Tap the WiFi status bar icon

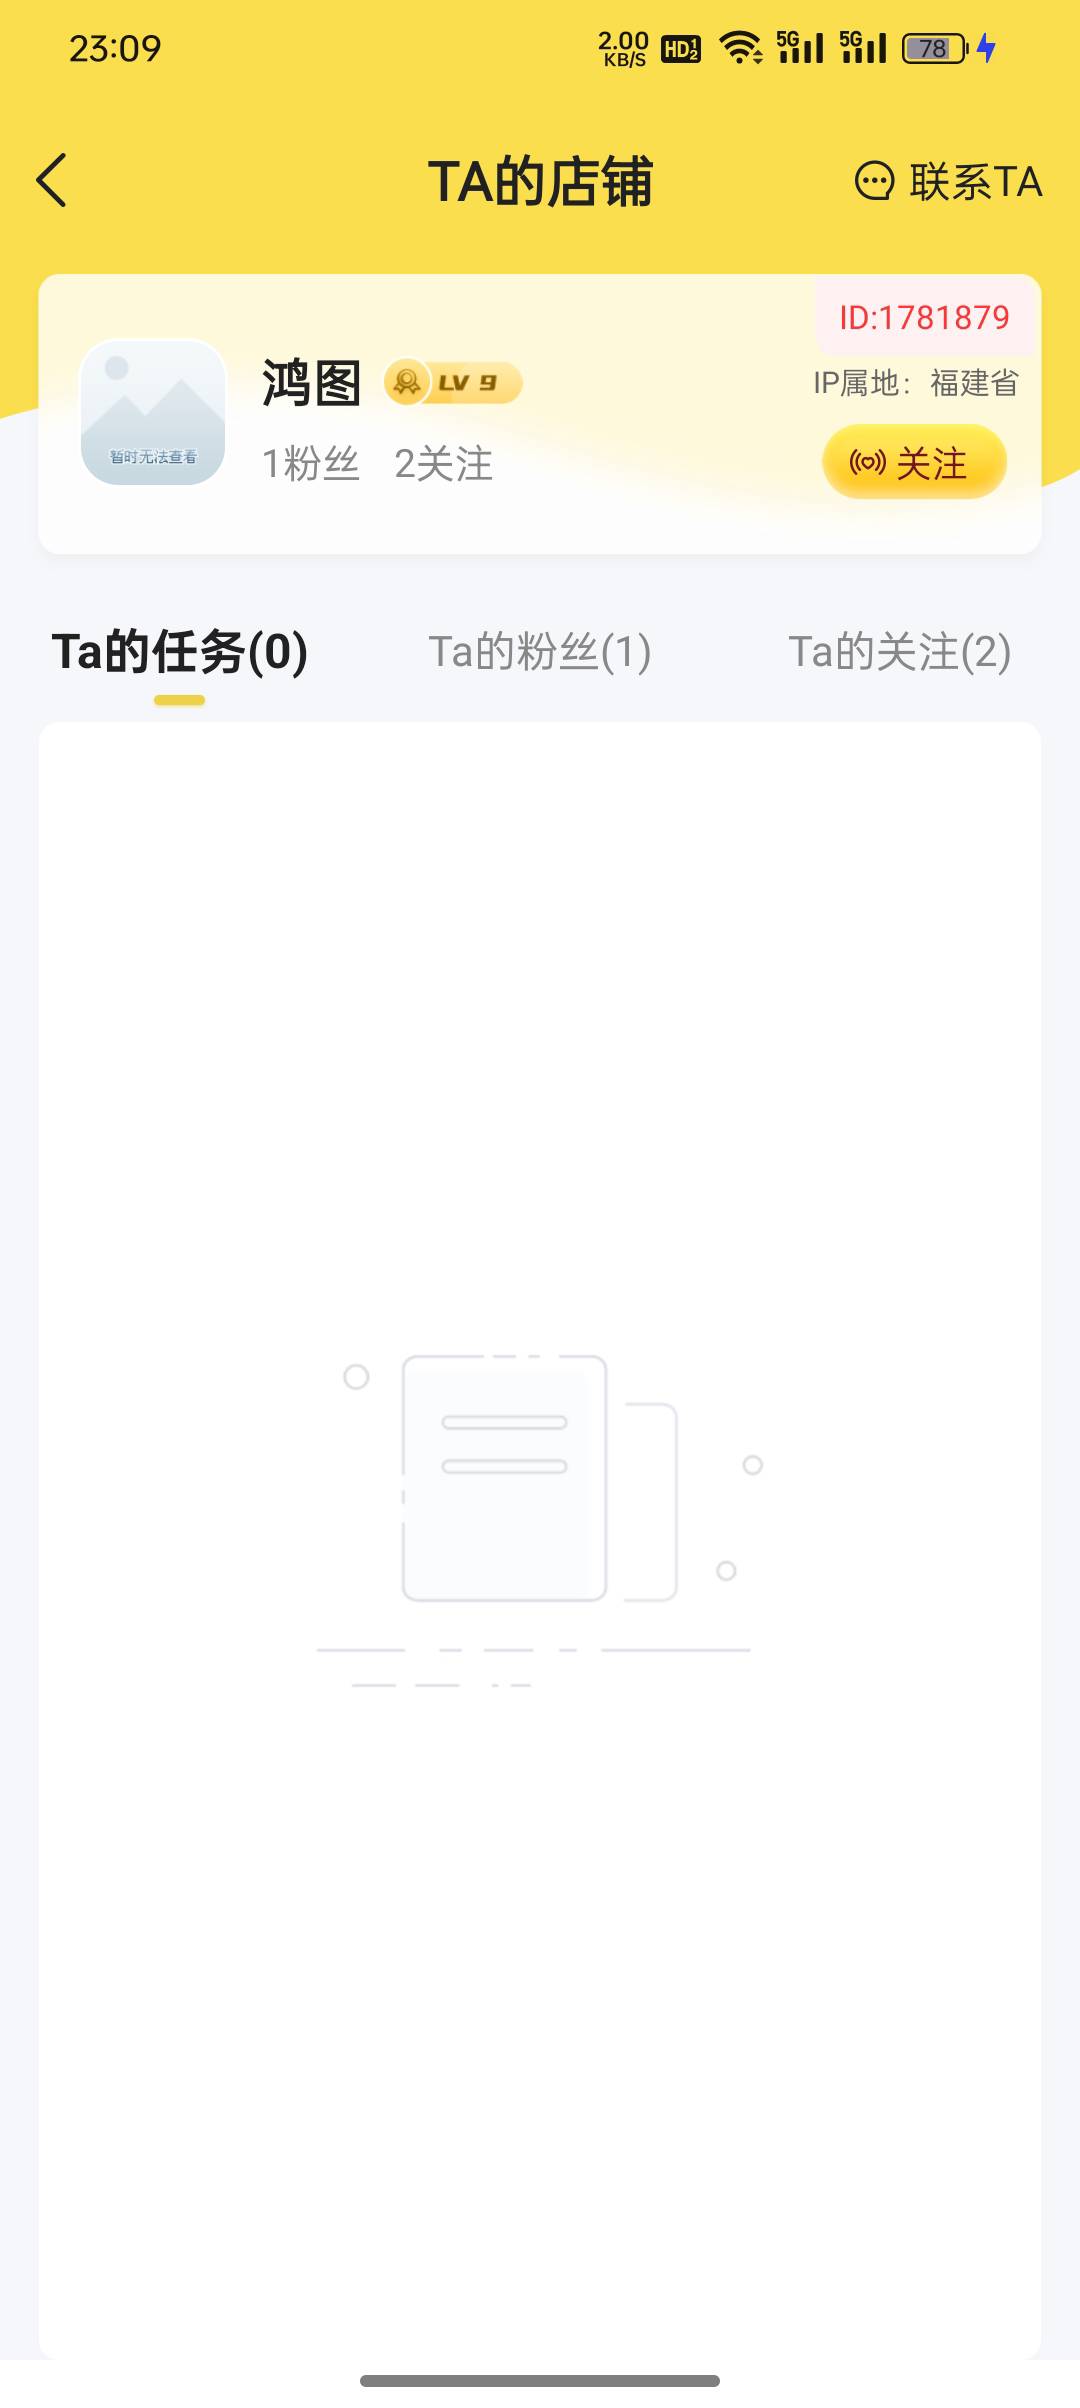tap(741, 47)
